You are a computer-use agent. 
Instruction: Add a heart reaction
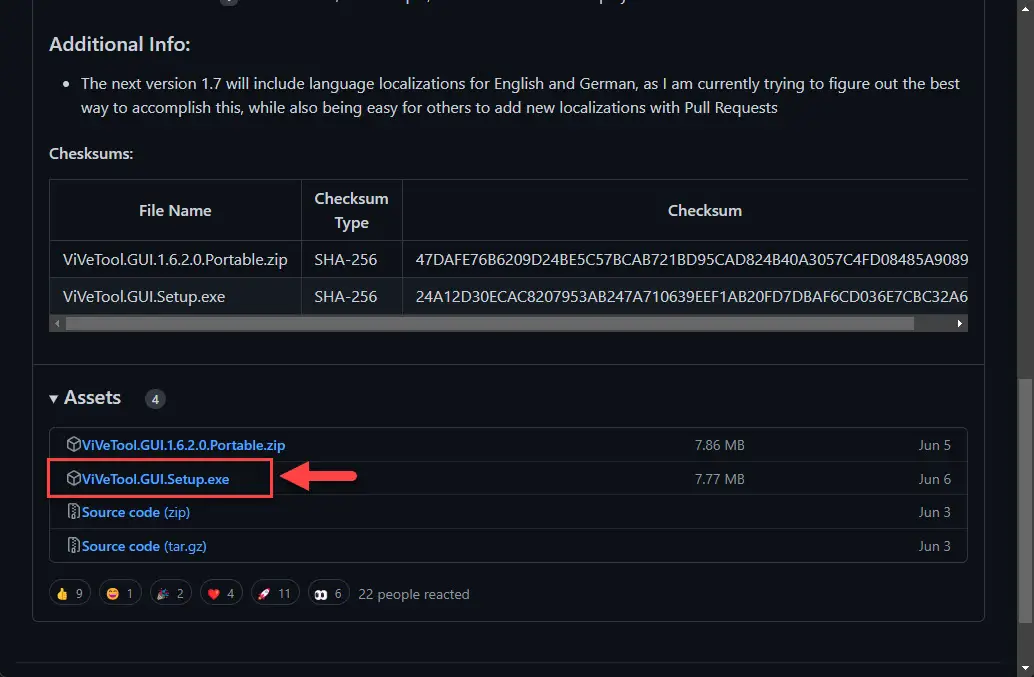pos(221,593)
